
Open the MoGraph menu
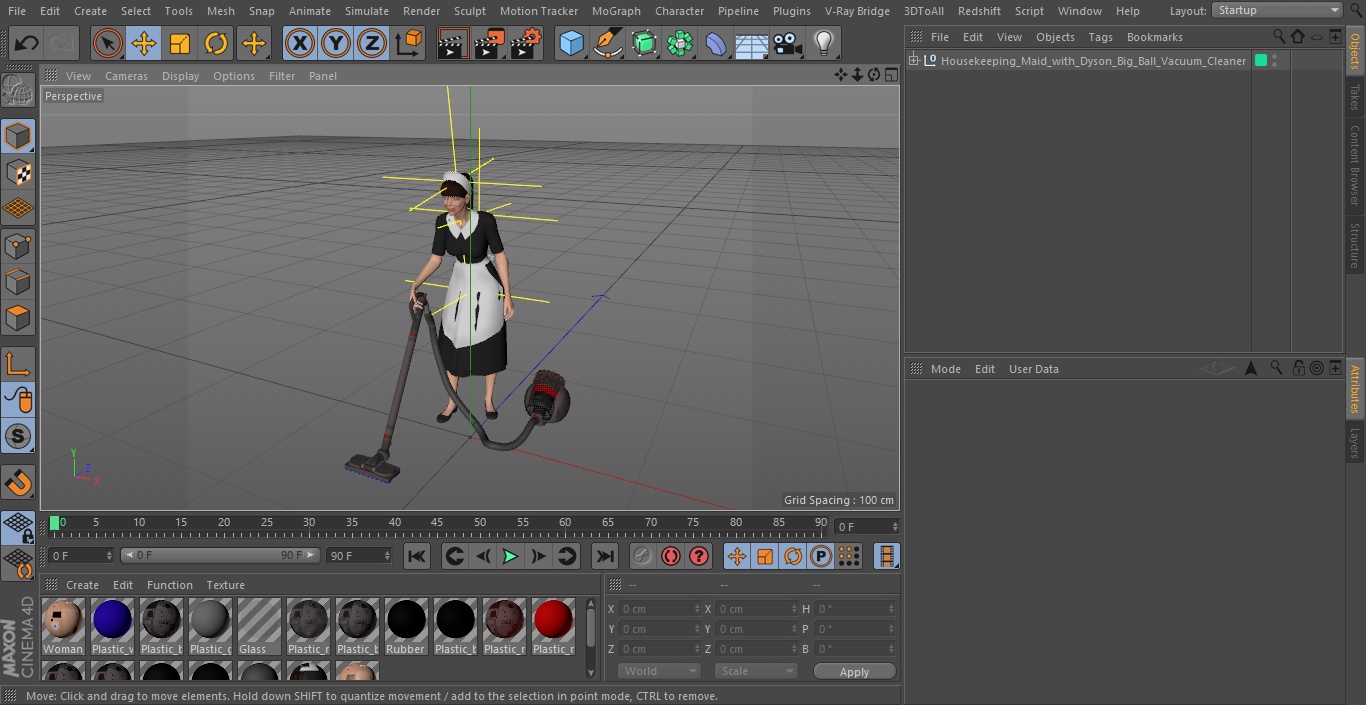pyautogui.click(x=616, y=10)
